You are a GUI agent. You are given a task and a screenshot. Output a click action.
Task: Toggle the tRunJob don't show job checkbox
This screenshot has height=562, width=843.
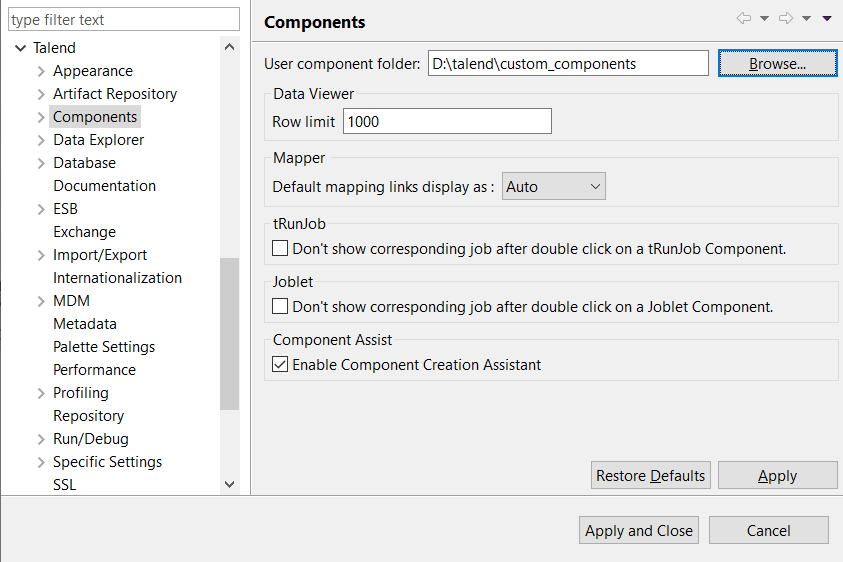click(x=280, y=248)
